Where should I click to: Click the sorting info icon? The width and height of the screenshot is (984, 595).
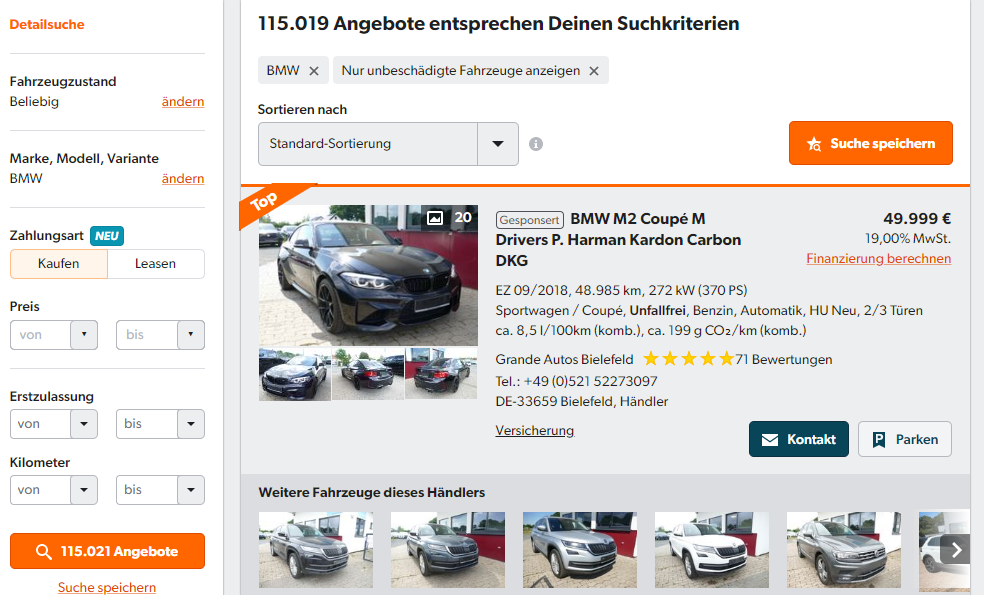pos(536,144)
